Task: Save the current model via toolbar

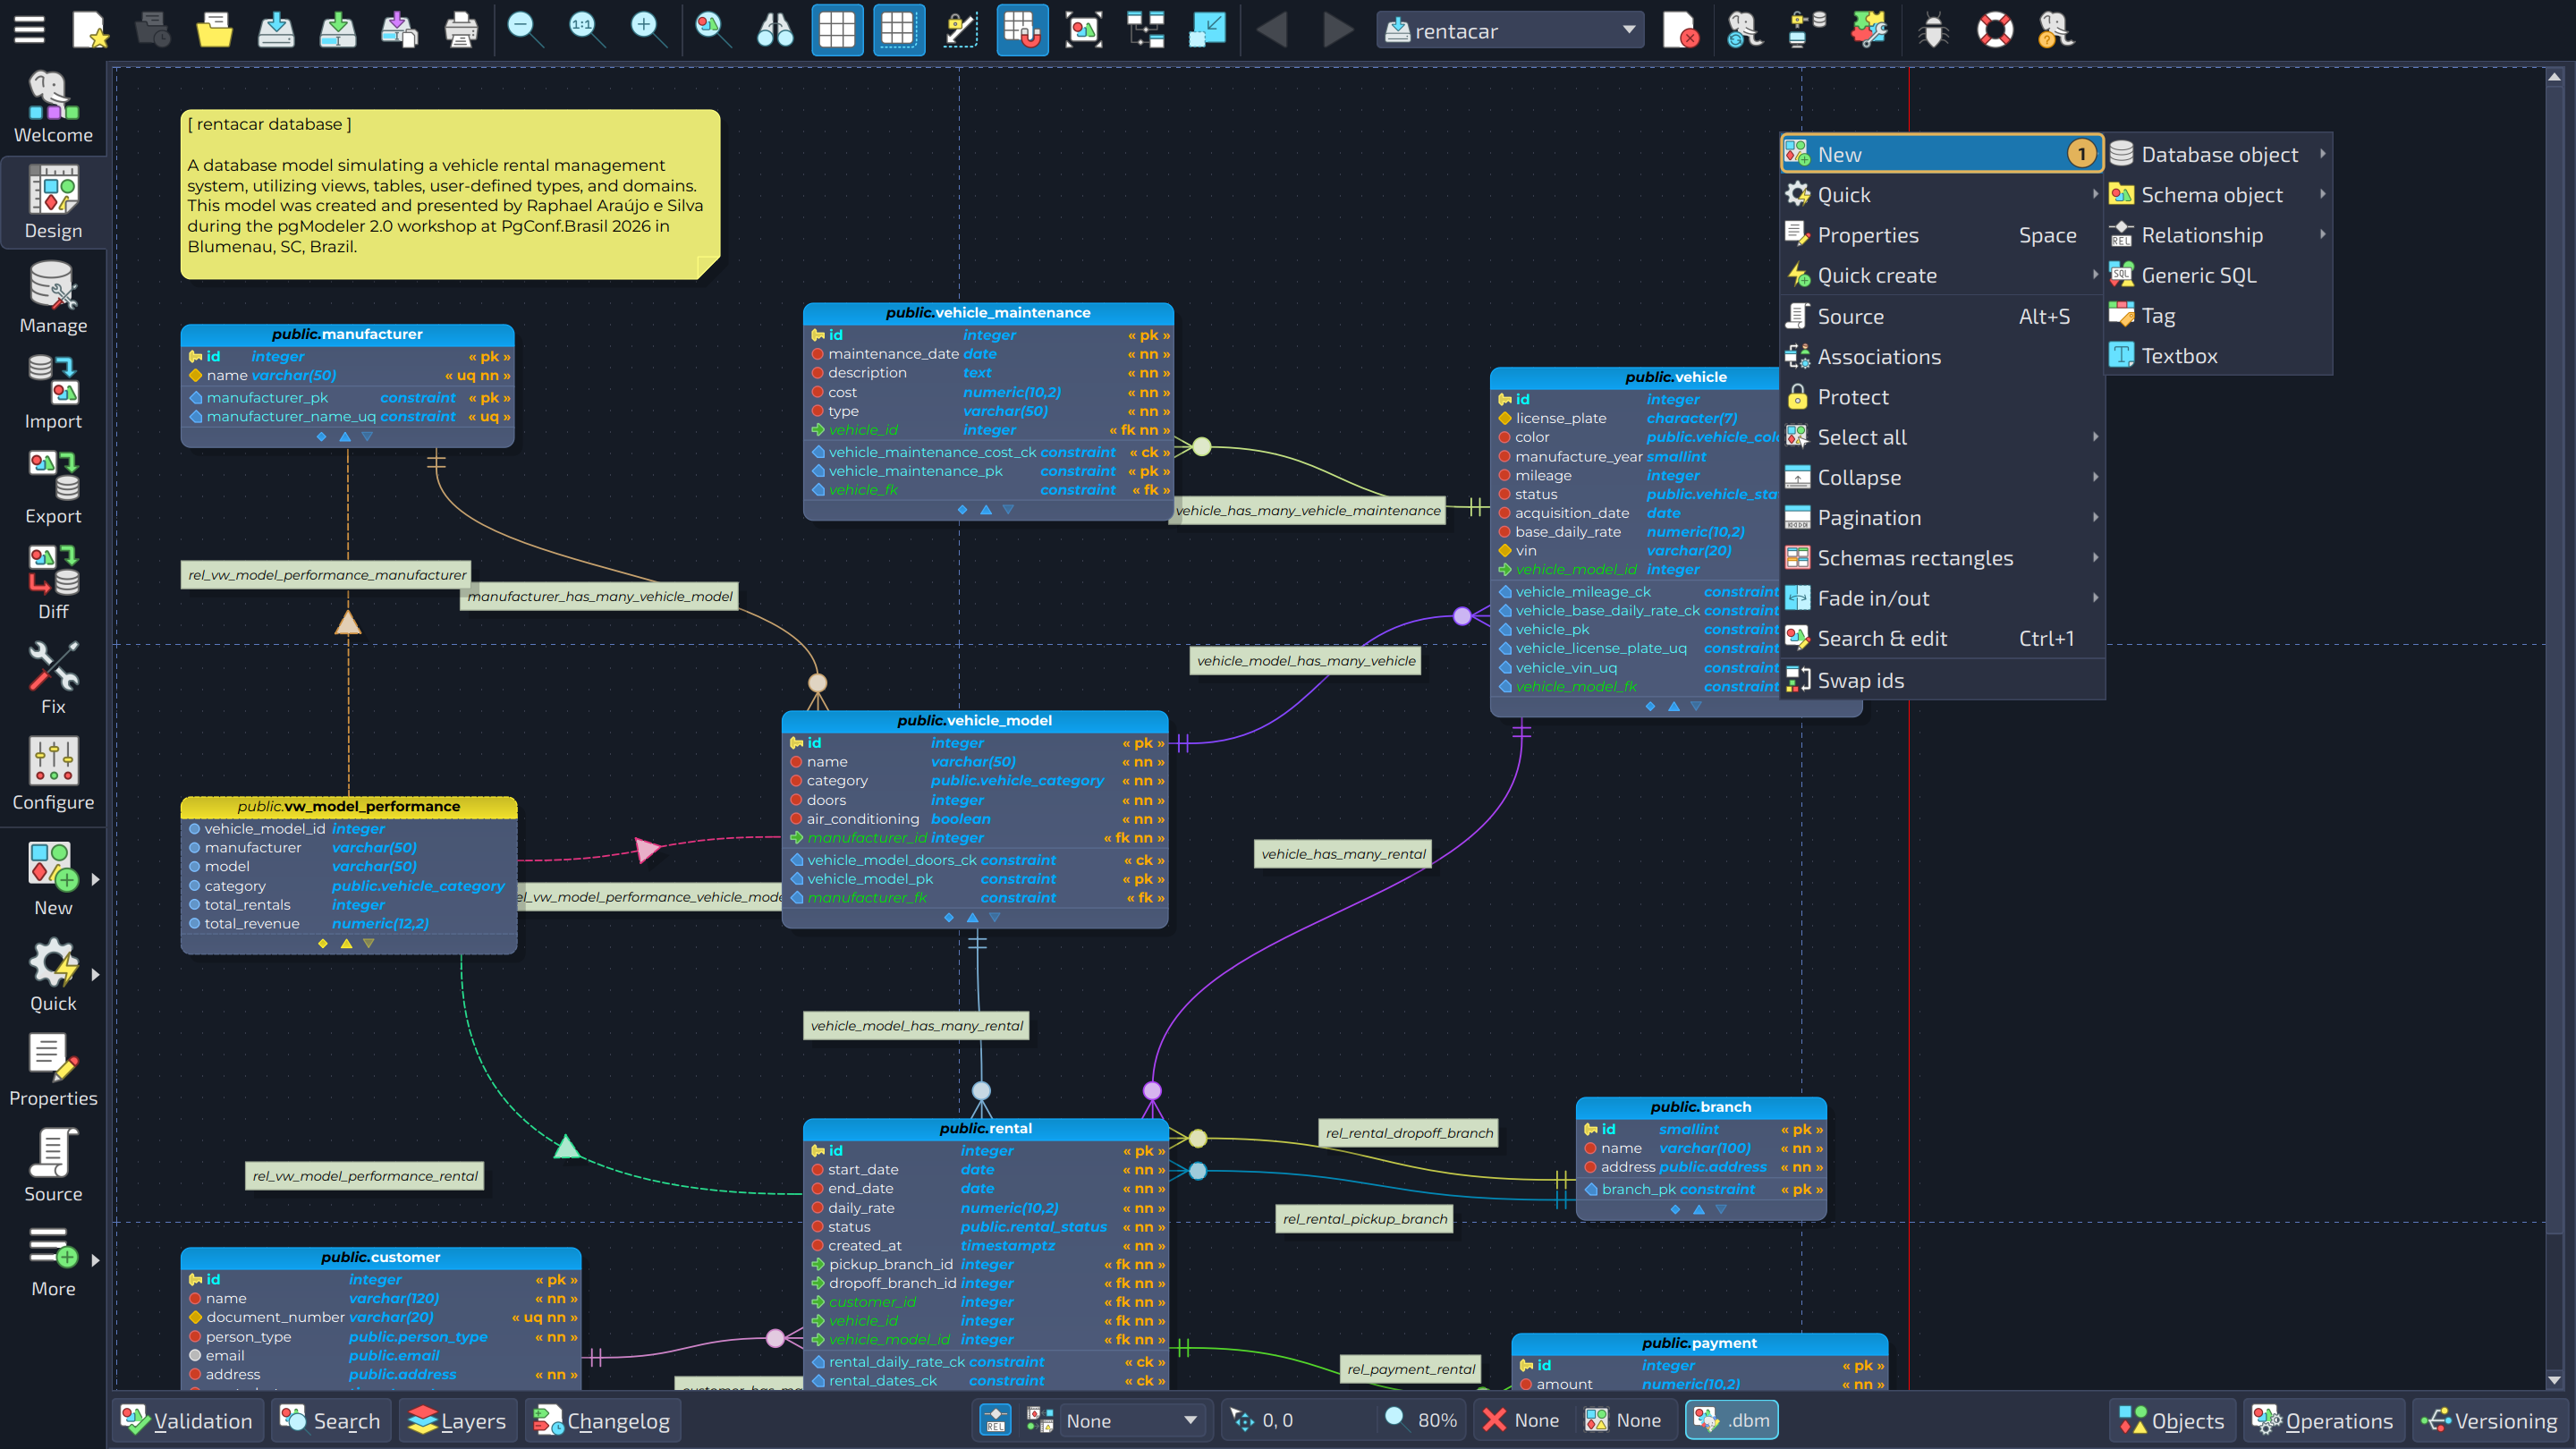Action: (x=276, y=30)
